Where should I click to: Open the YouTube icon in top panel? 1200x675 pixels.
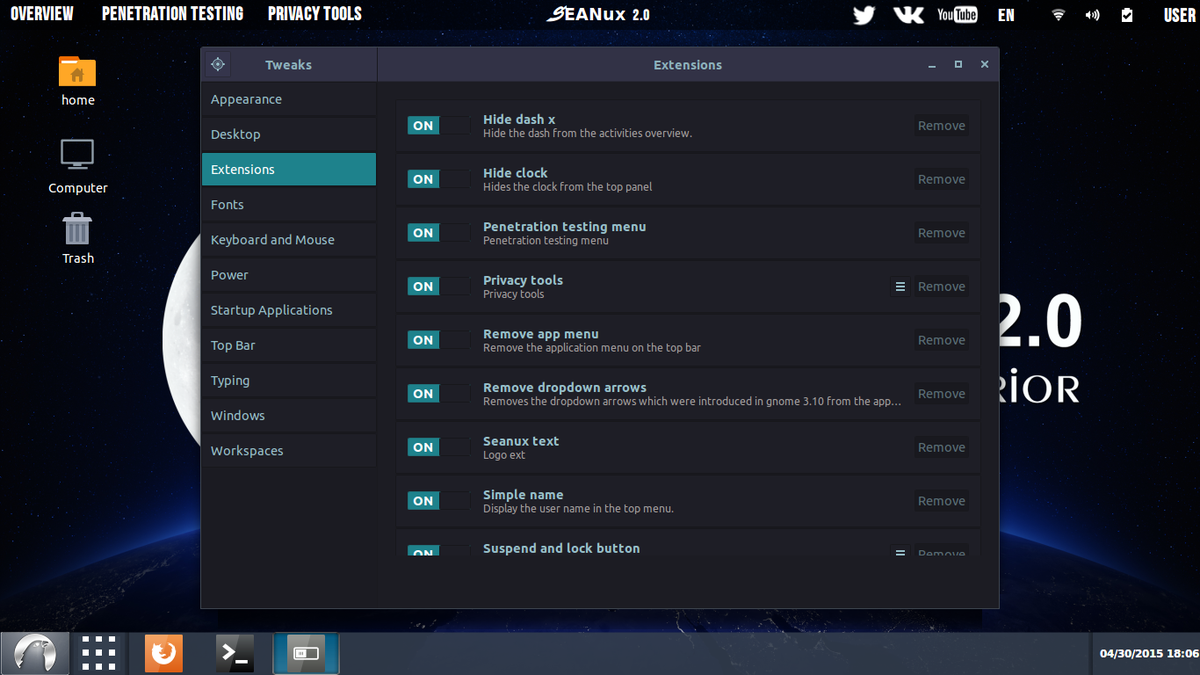(957, 15)
